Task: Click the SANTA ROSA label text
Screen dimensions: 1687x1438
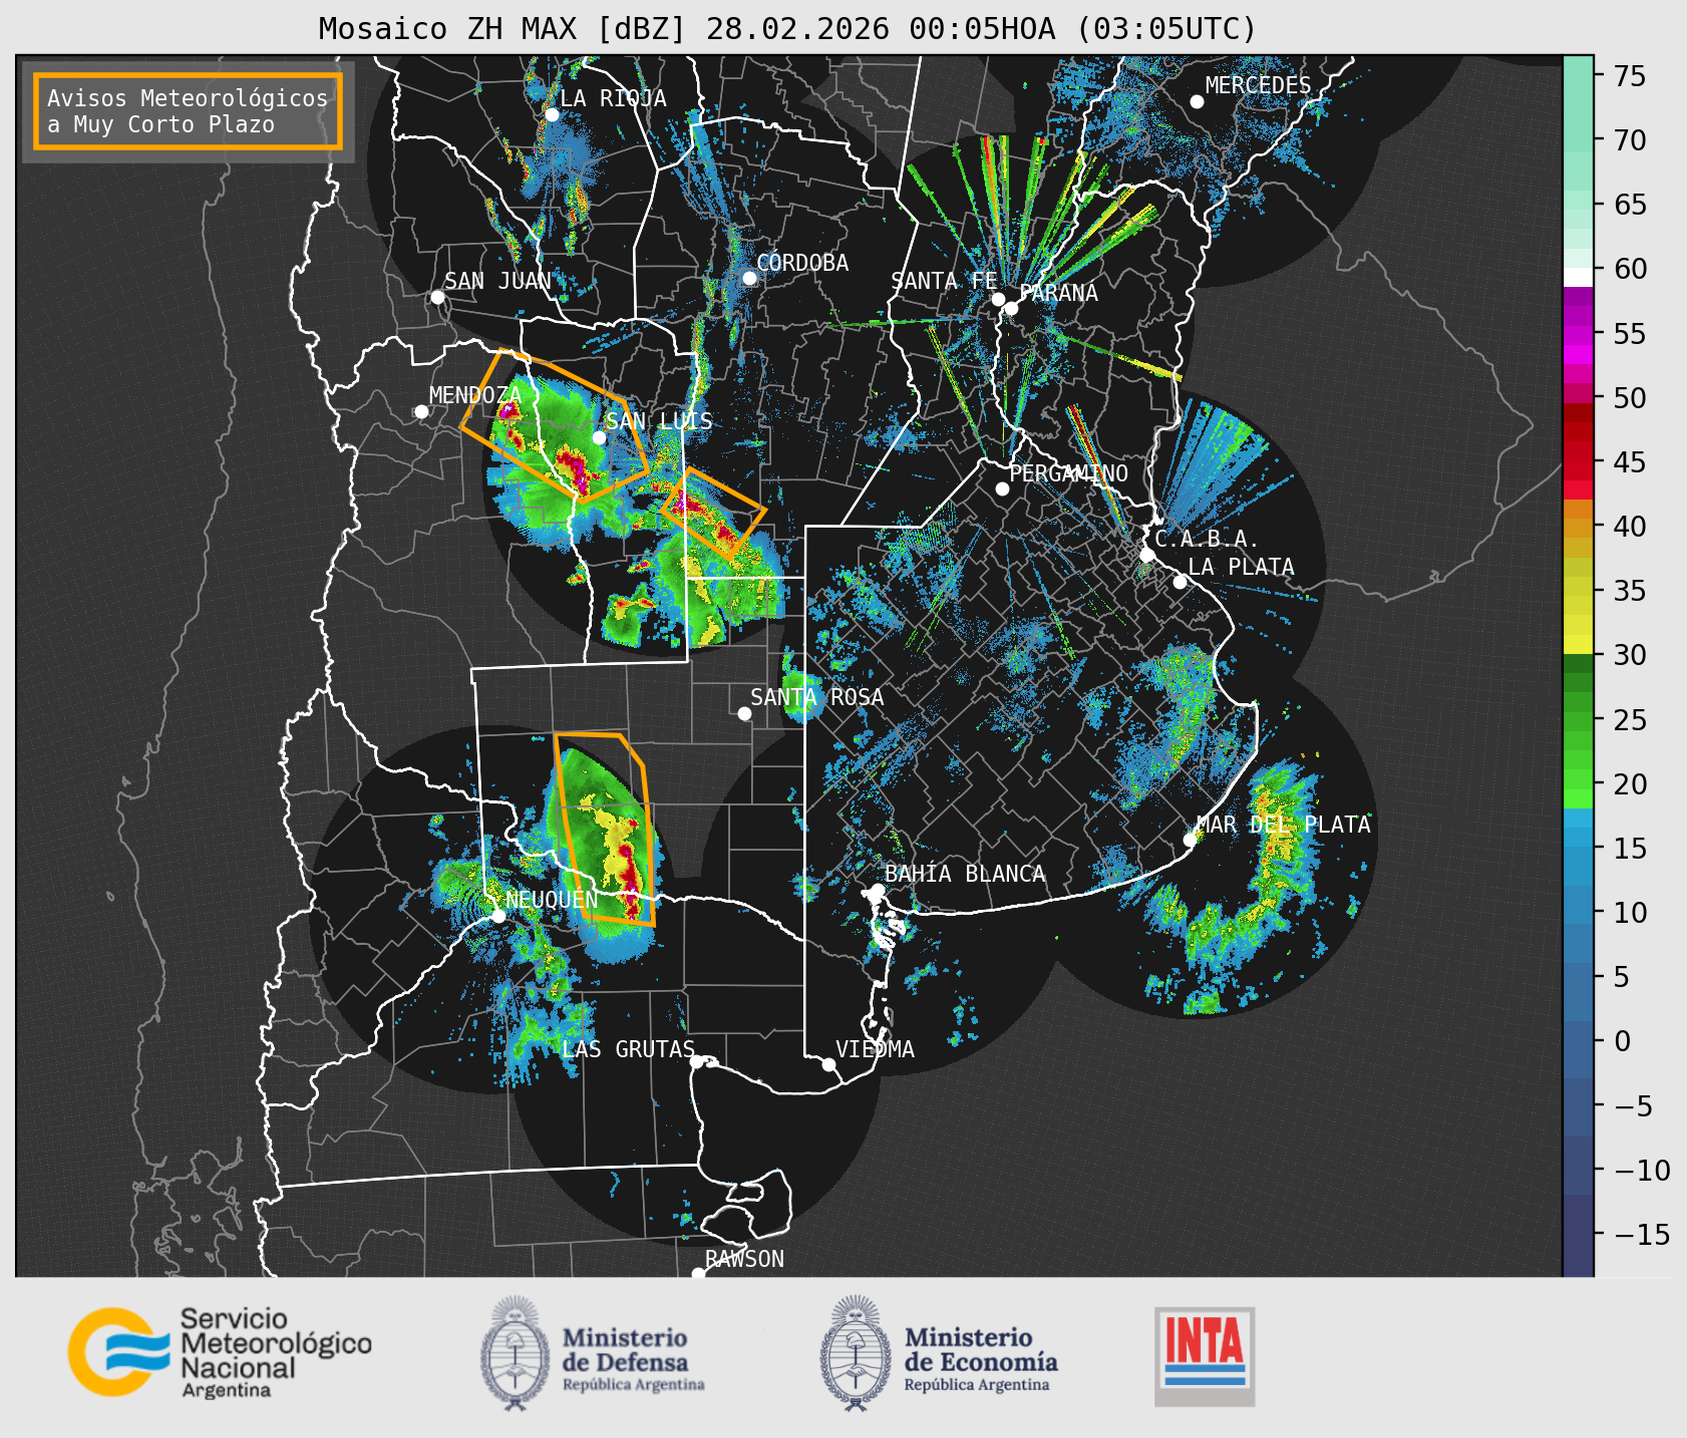Action: pos(817,697)
